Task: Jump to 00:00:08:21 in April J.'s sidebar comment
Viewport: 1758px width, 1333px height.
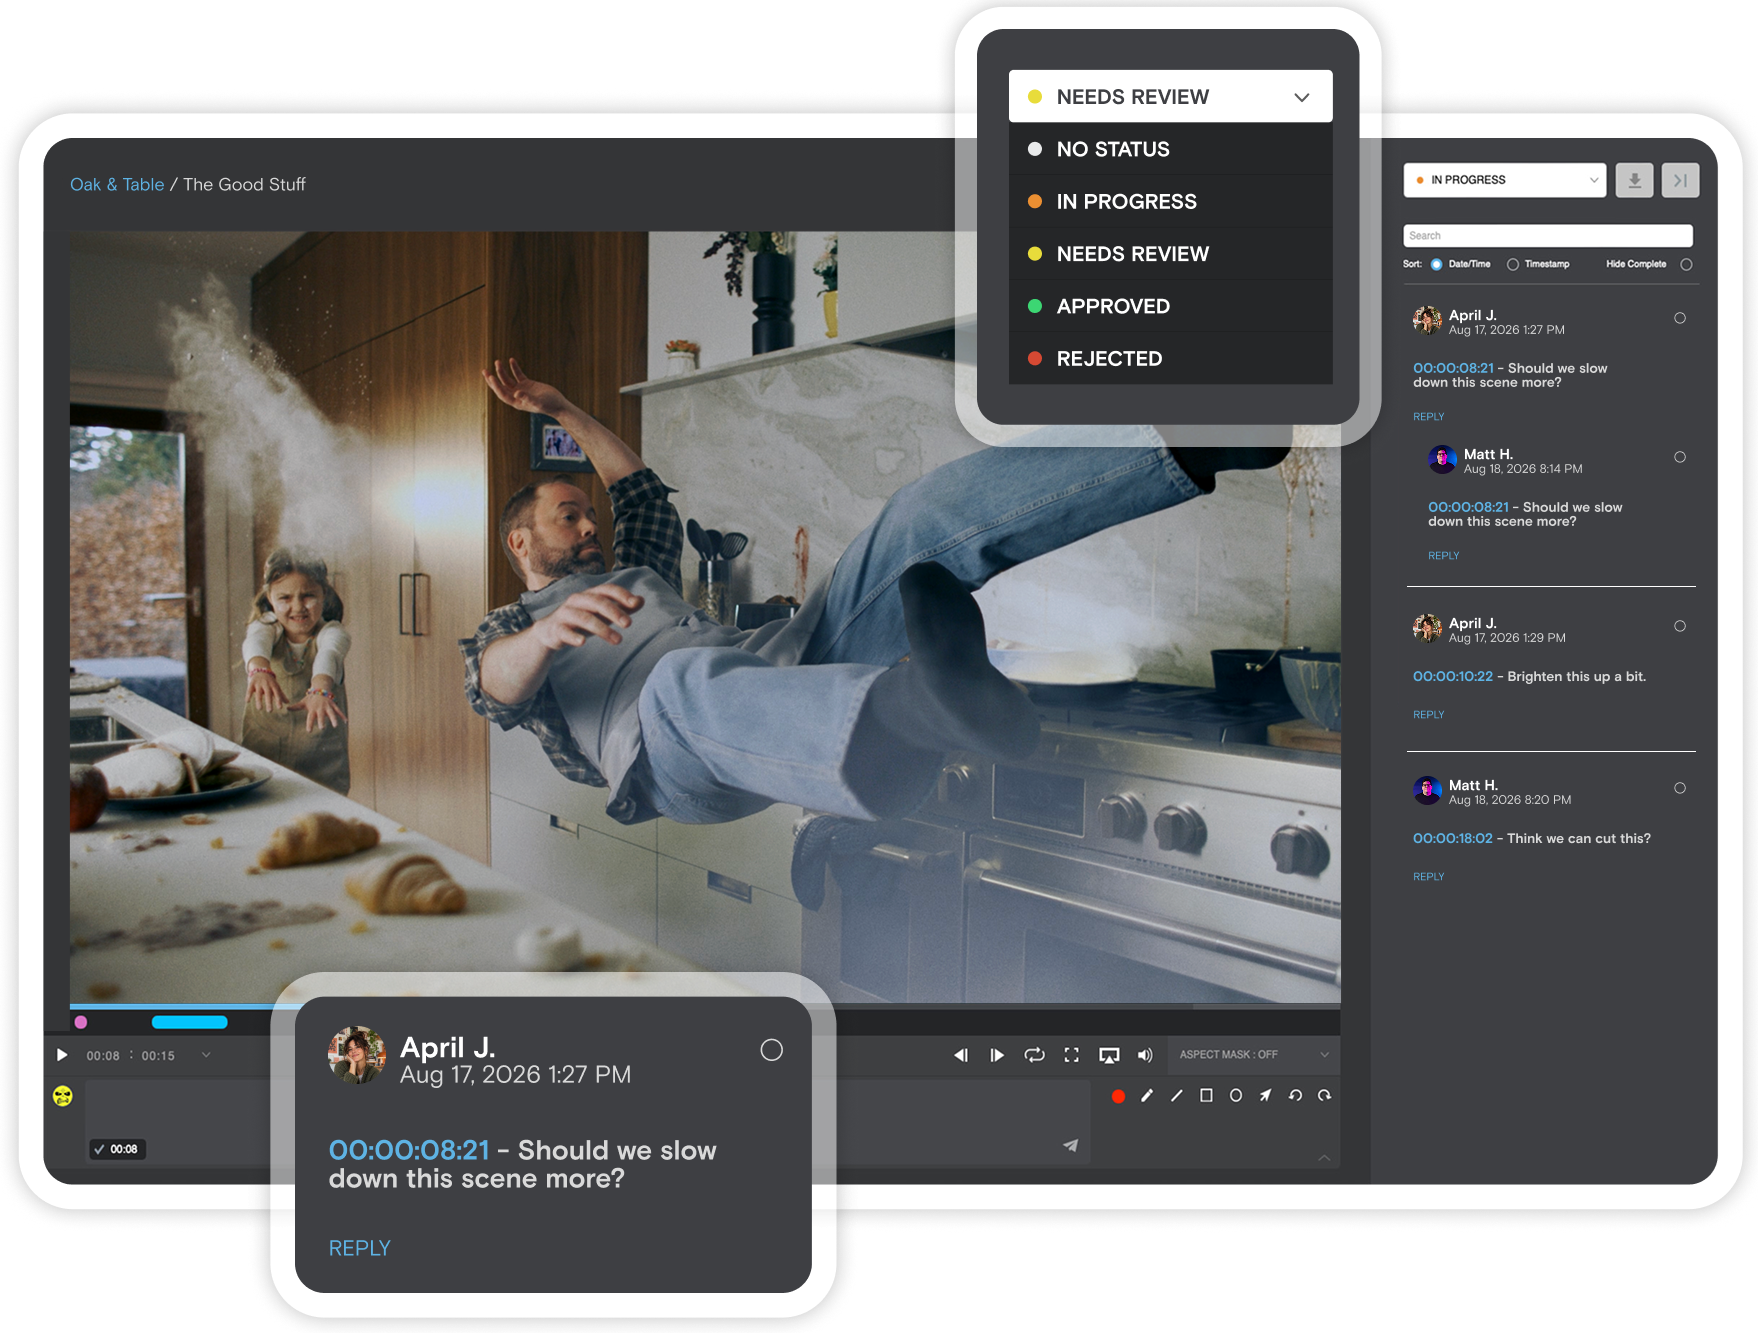Action: tap(1453, 369)
